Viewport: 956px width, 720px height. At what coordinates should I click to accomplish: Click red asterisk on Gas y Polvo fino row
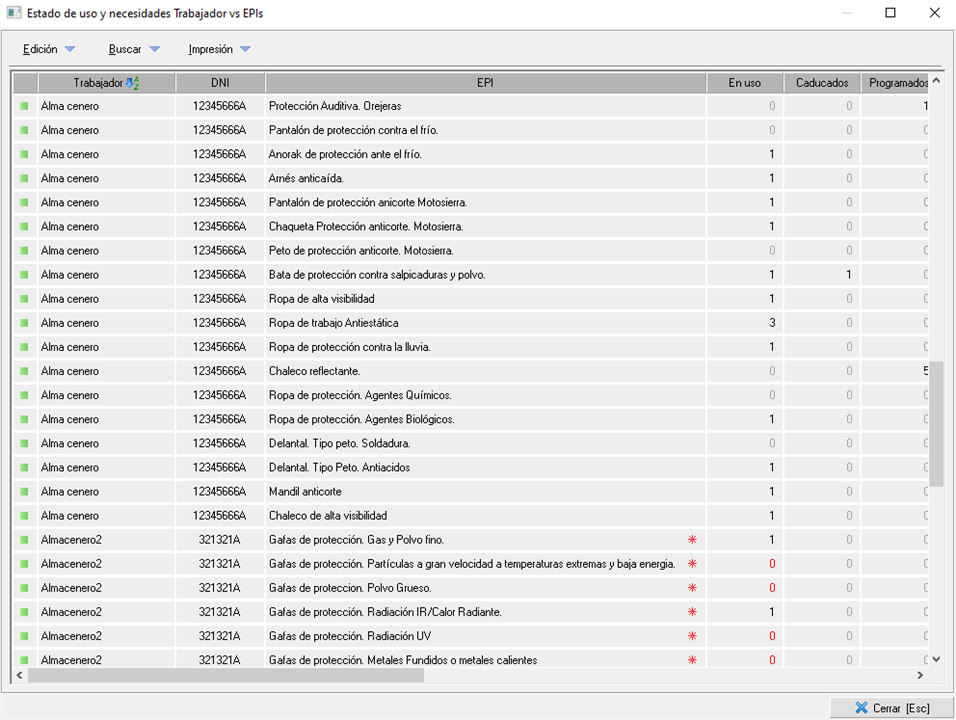(692, 540)
